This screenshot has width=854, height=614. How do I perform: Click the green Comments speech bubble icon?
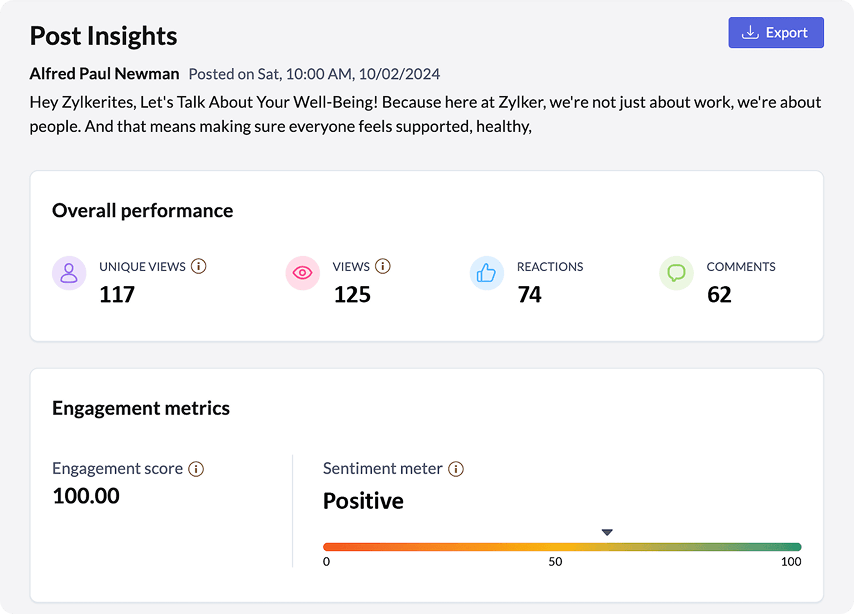coord(676,273)
